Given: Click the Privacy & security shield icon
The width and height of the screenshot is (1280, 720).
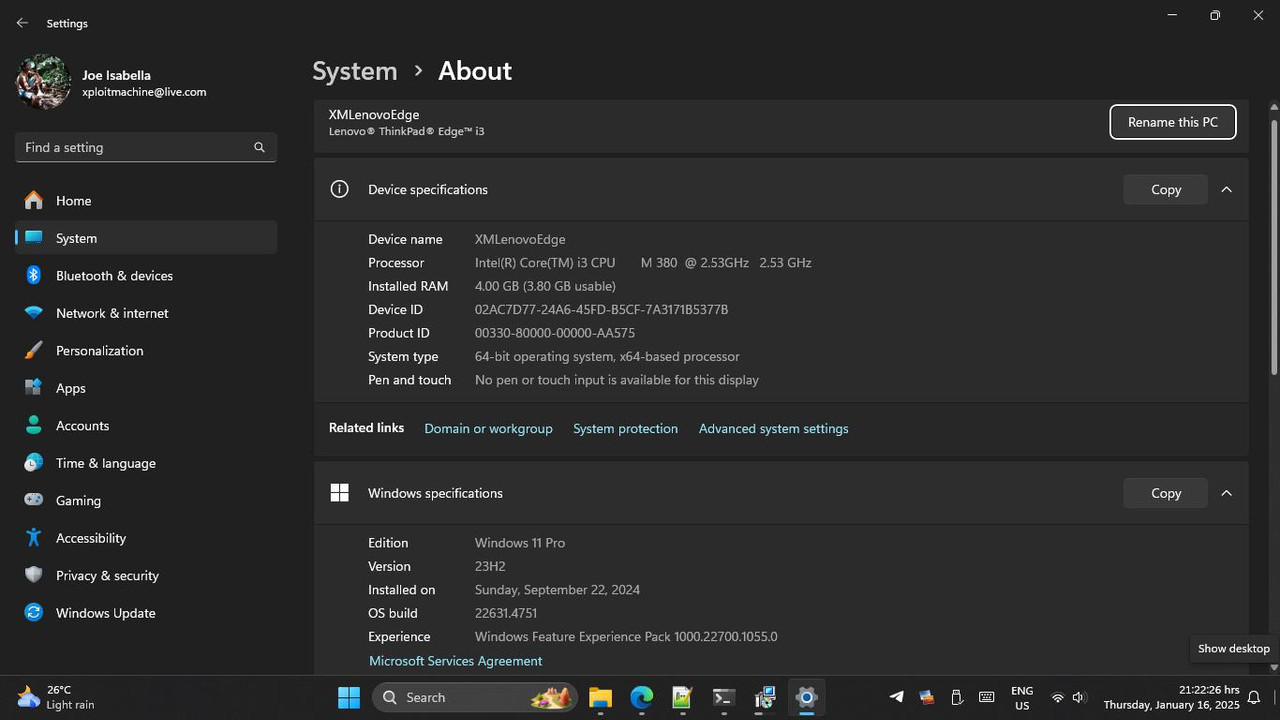Looking at the screenshot, I should 34,575.
